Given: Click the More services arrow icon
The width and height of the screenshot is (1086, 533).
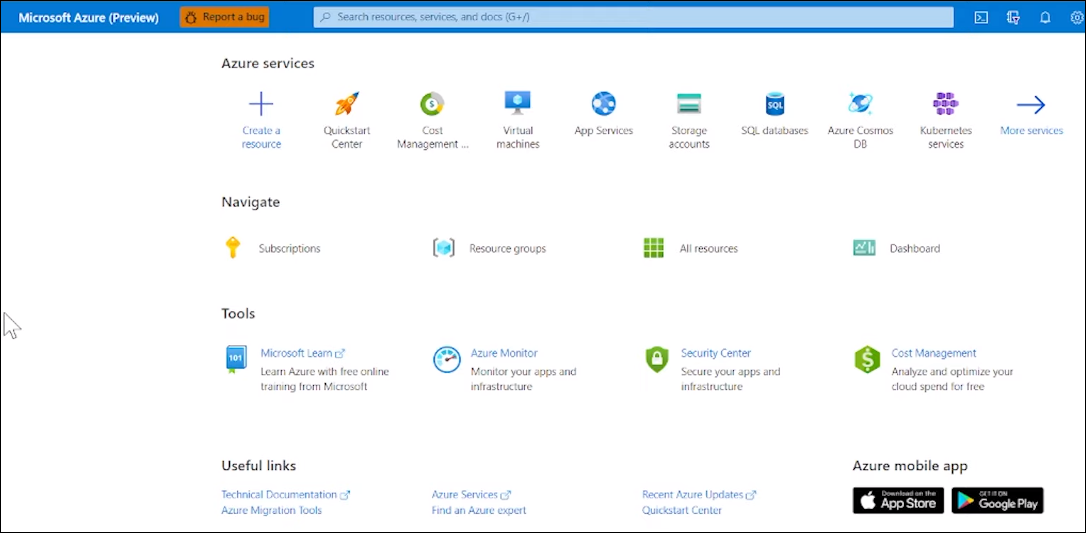Looking at the screenshot, I should 1031,105.
